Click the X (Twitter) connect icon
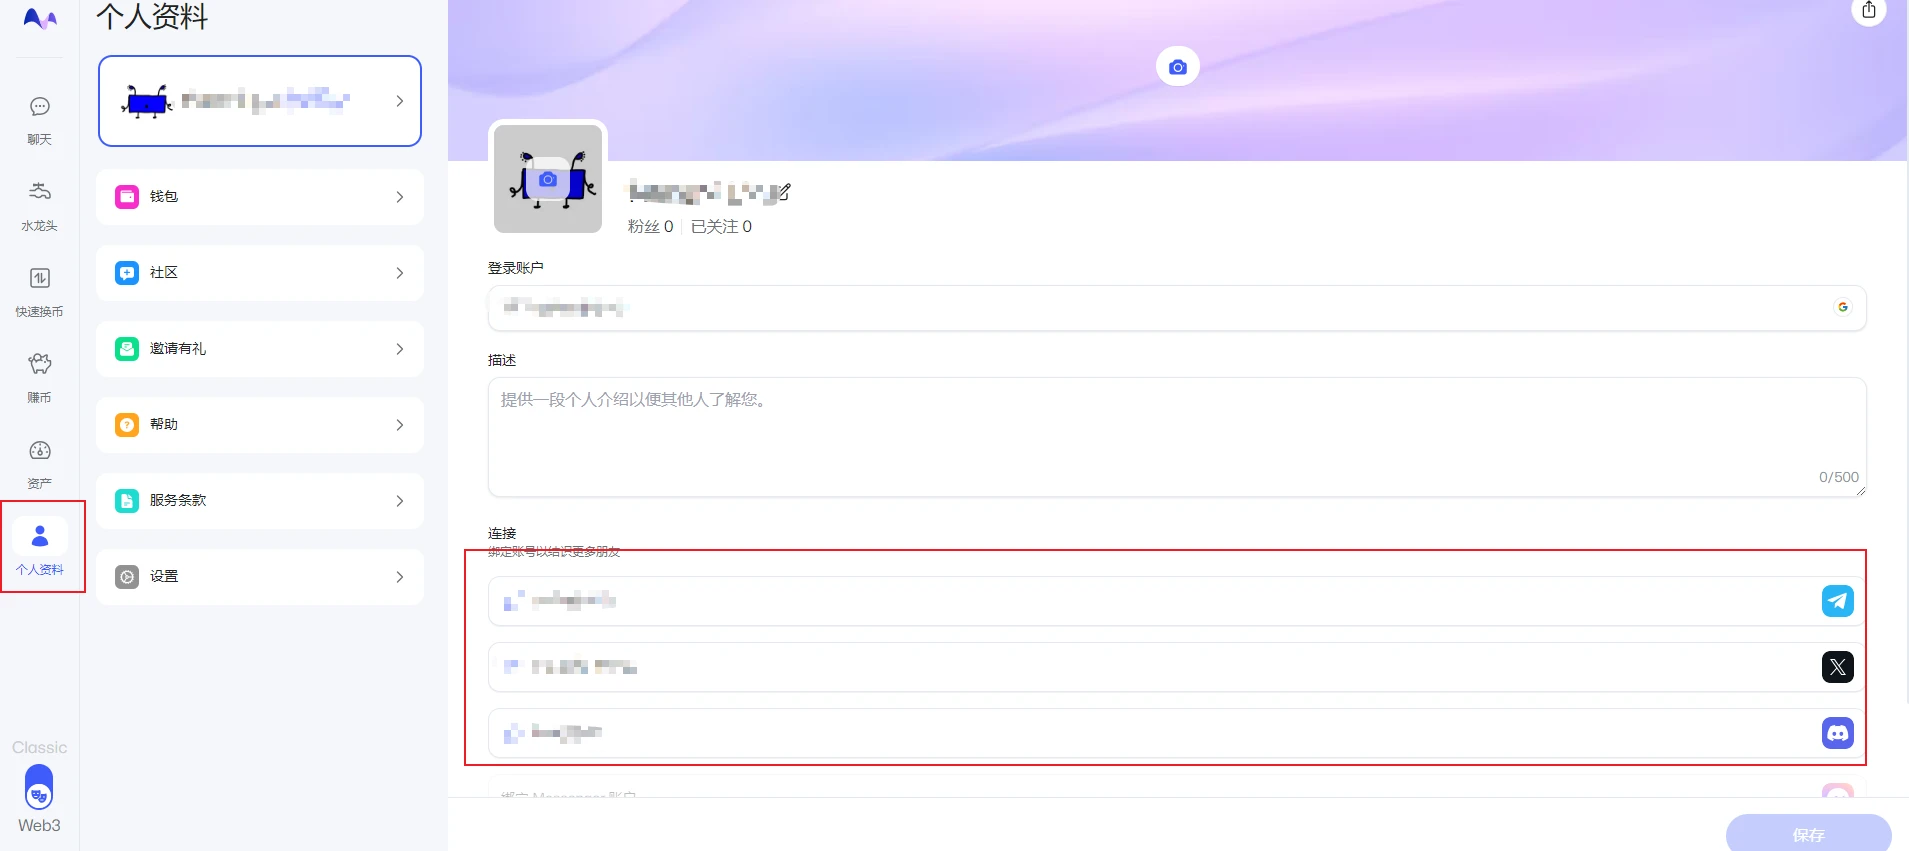 (x=1837, y=667)
